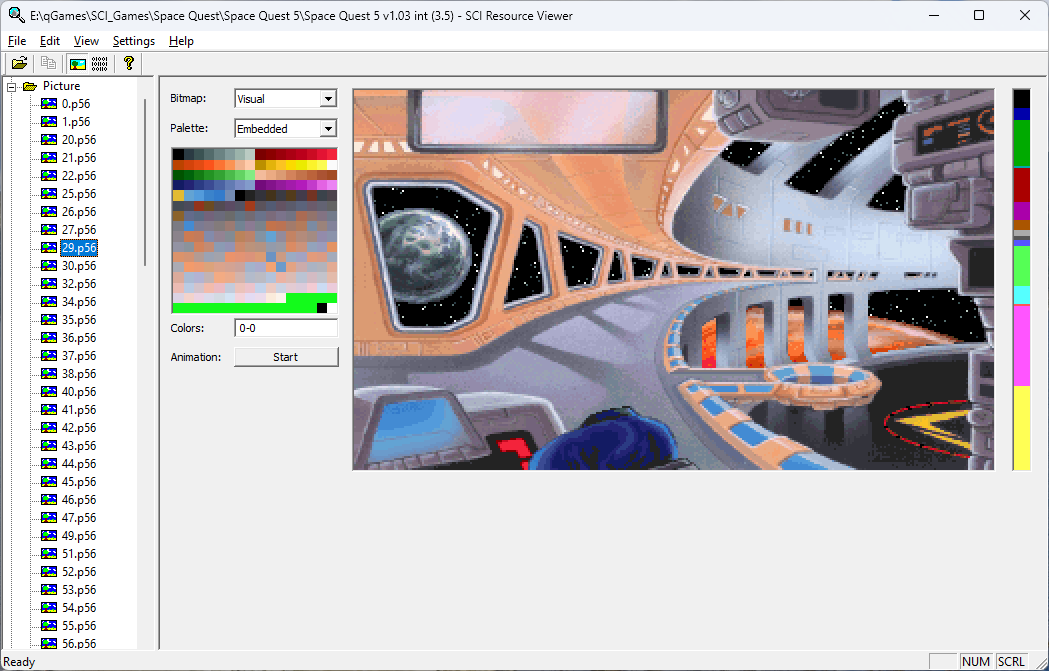Click the picture icon beside 27.p56
This screenshot has height=671, width=1049.
tap(49, 230)
